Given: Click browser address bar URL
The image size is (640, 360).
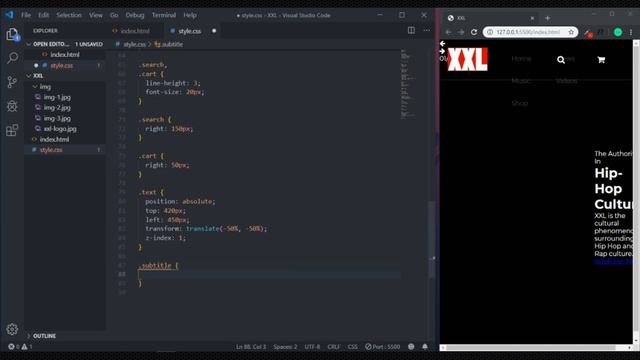Looking at the screenshot, I should (x=528, y=32).
